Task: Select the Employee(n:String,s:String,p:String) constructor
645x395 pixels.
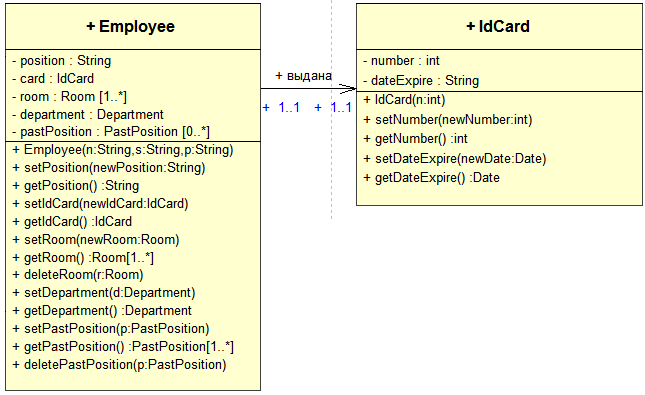Action: click(123, 150)
